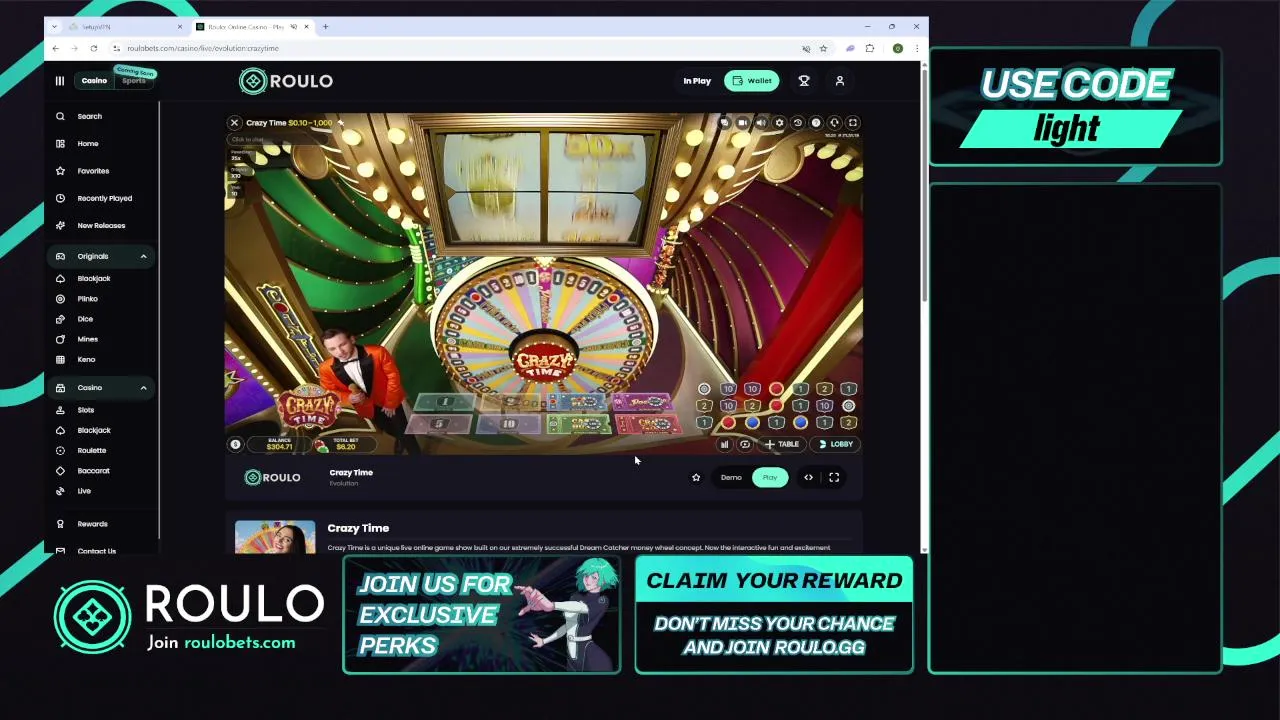Favorite Crazy Time with star icon
This screenshot has width=1280, height=720.
pos(696,478)
